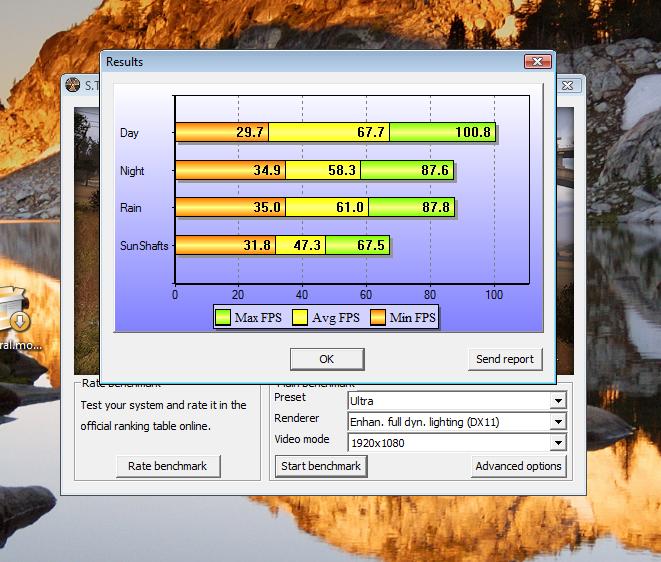Click 'official ranking table online.' text
The image size is (661, 562).
[145, 426]
